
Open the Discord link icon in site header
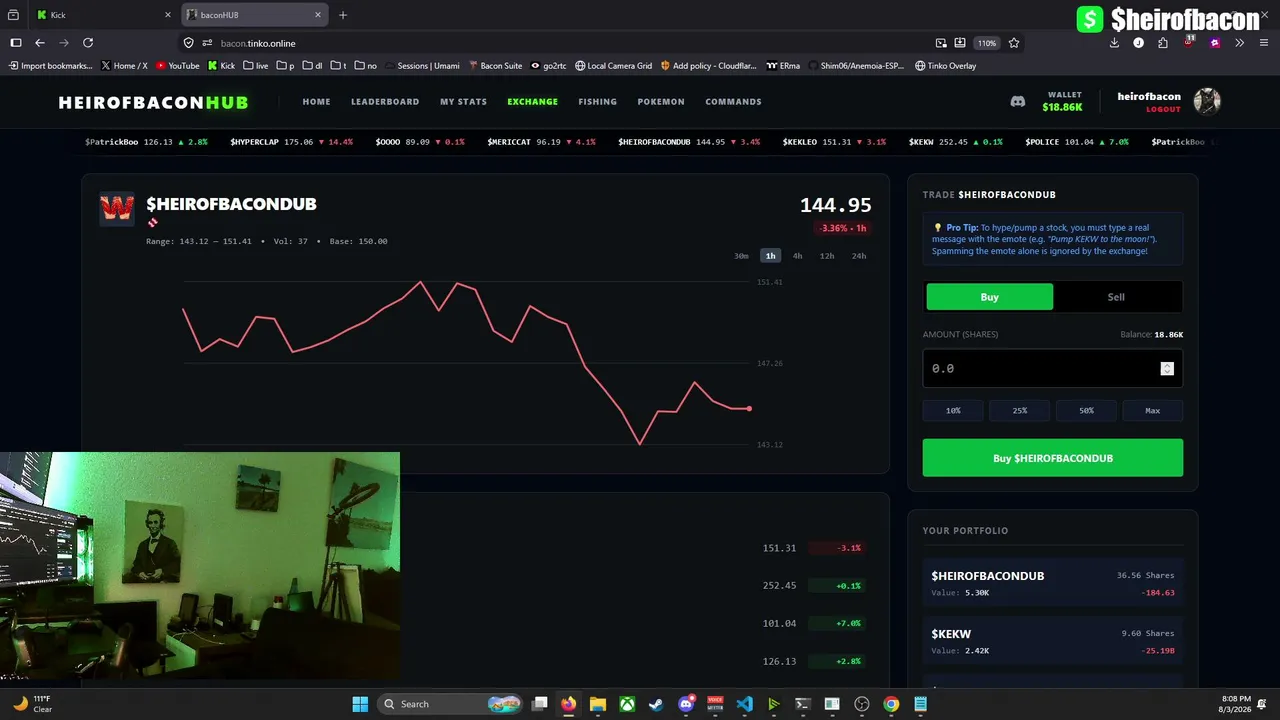pos(1018,101)
